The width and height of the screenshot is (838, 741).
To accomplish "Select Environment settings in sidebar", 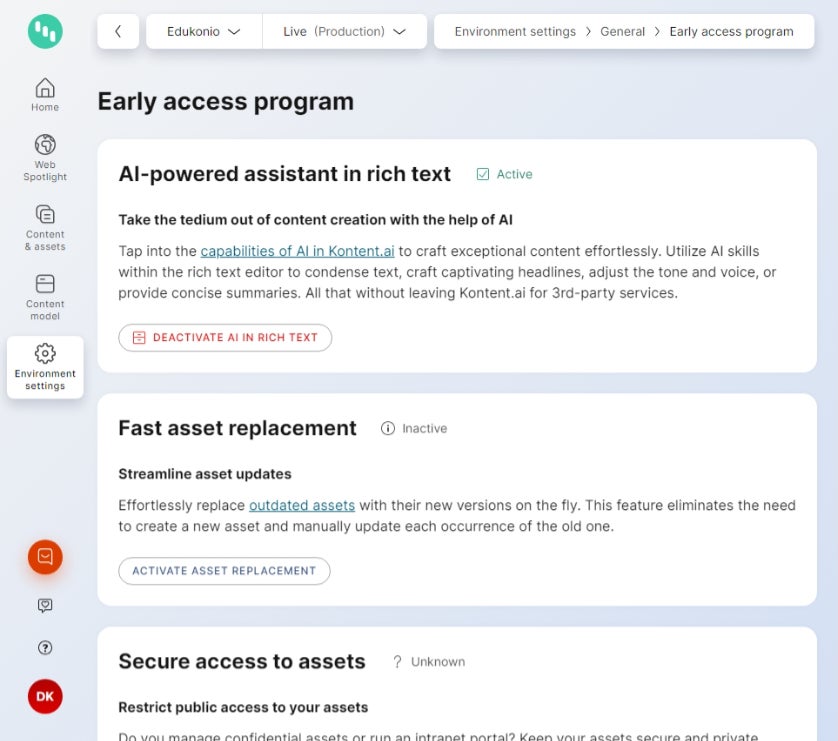I will click(45, 367).
